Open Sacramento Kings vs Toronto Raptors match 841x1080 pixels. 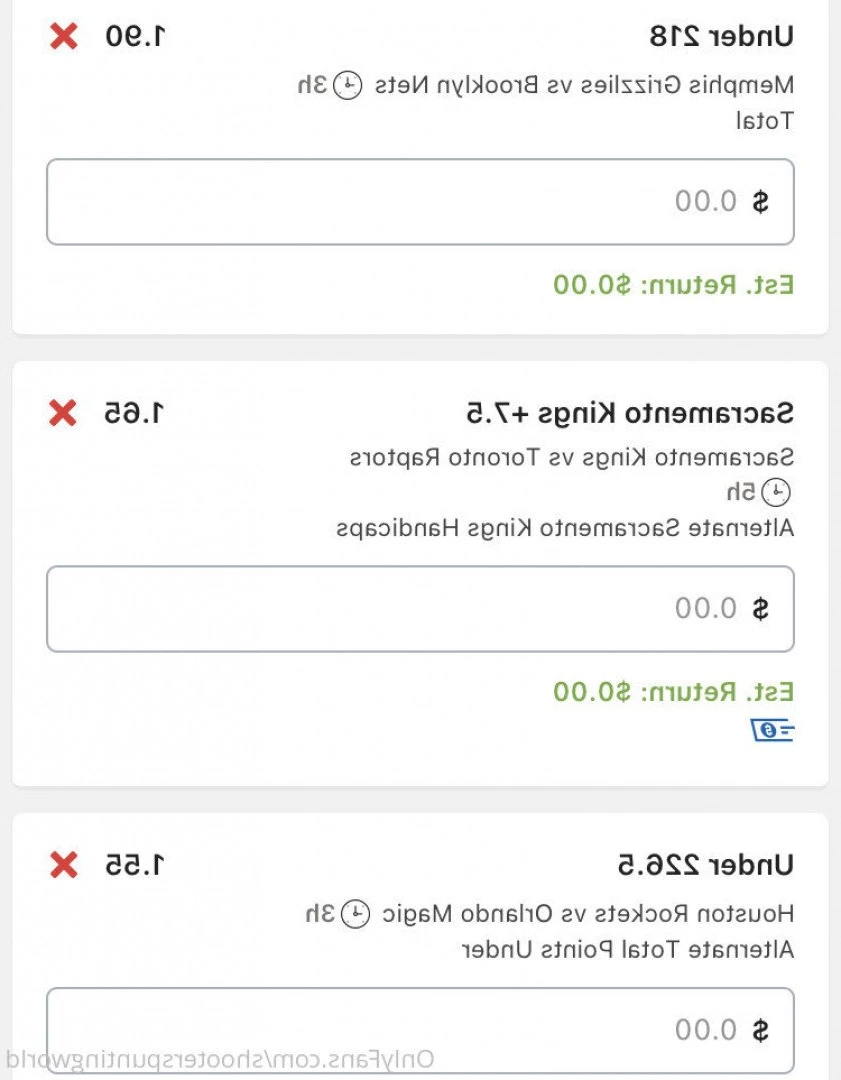coord(572,457)
